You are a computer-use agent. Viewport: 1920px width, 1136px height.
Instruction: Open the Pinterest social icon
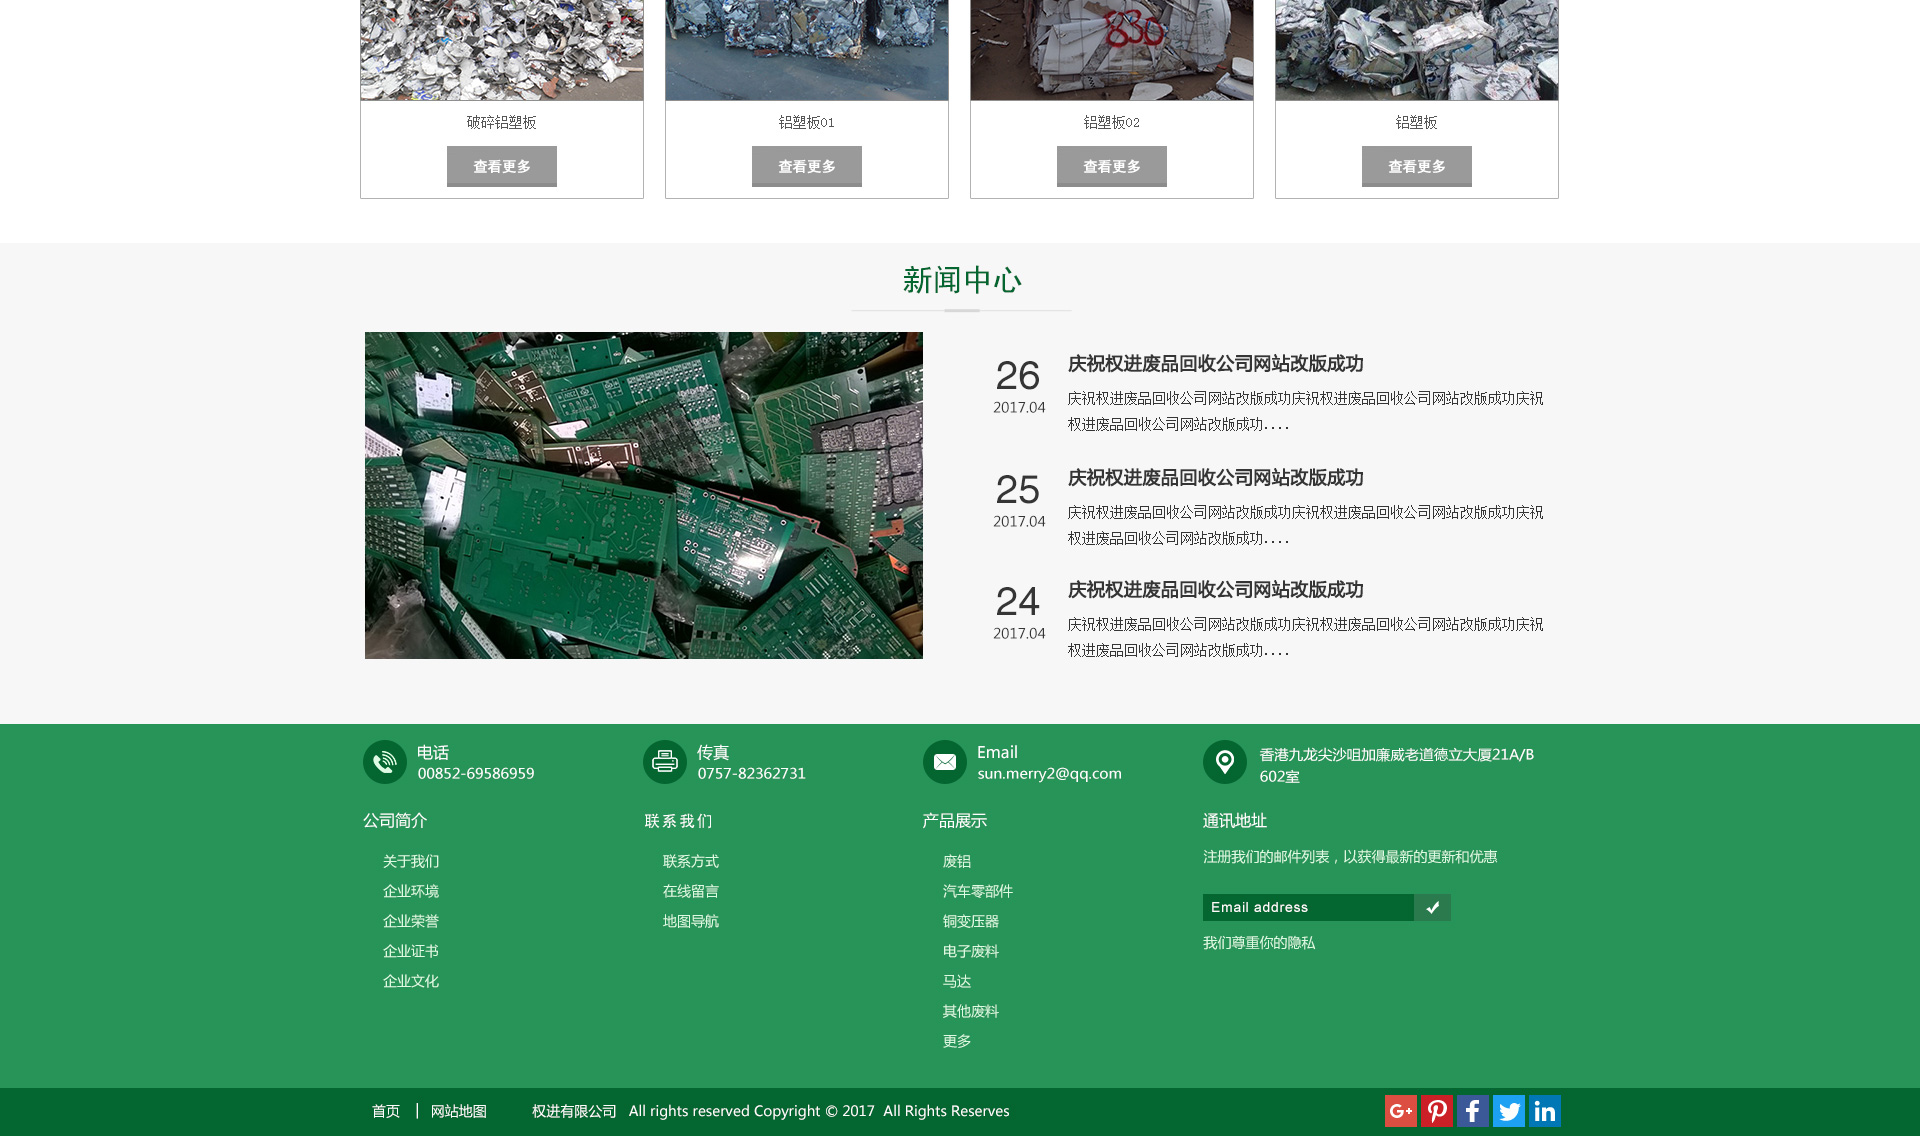(x=1437, y=1111)
